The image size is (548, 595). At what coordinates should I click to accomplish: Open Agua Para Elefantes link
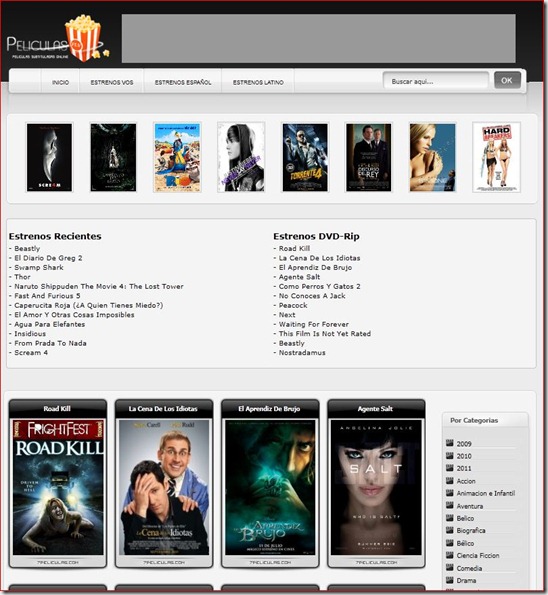(x=49, y=324)
